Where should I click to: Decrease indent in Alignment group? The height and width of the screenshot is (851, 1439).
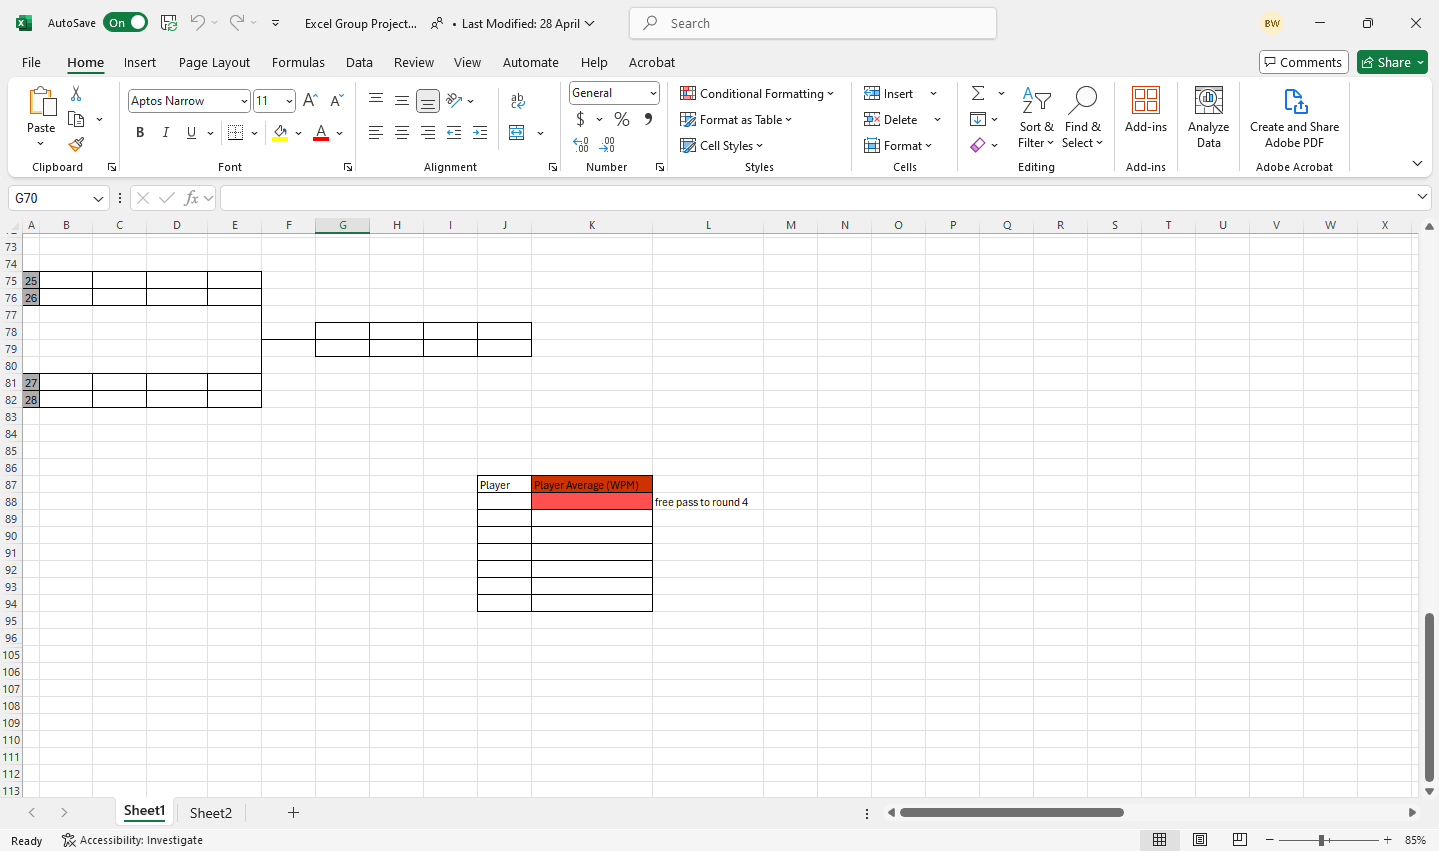[454, 133]
